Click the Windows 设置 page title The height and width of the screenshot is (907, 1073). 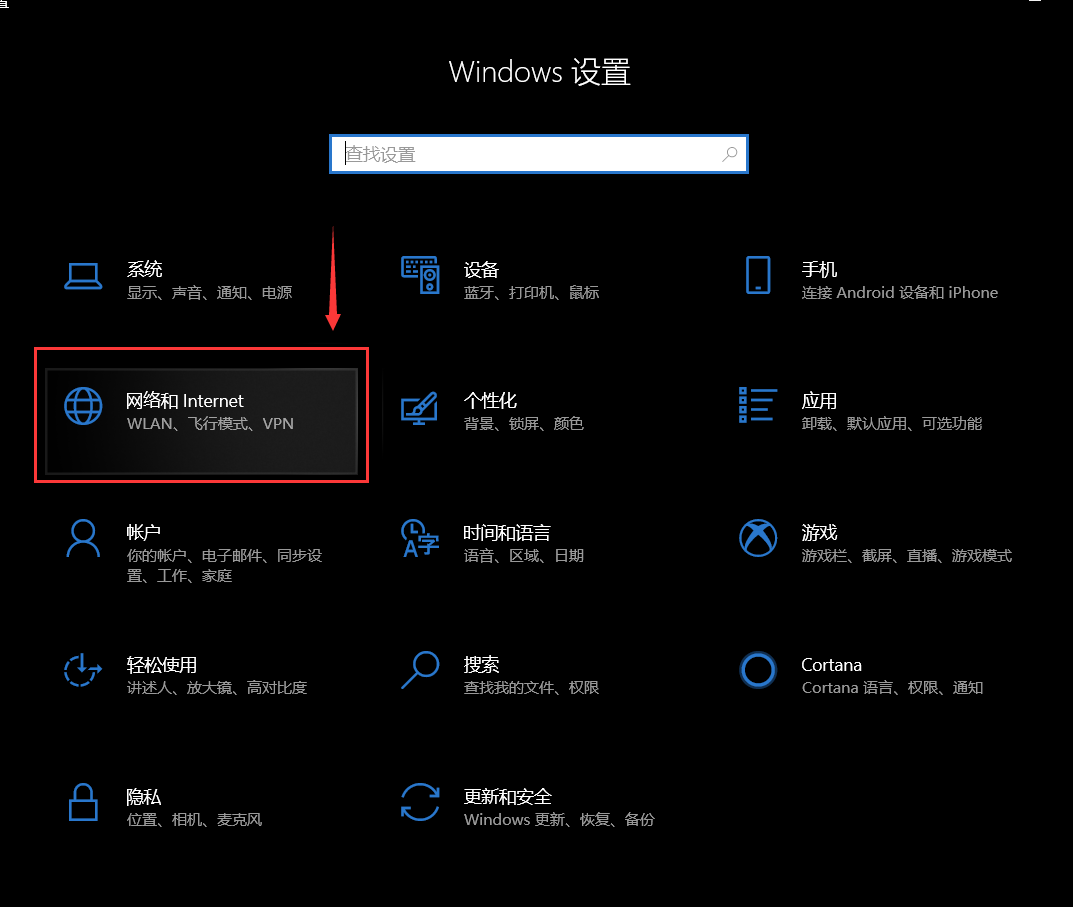click(x=539, y=72)
